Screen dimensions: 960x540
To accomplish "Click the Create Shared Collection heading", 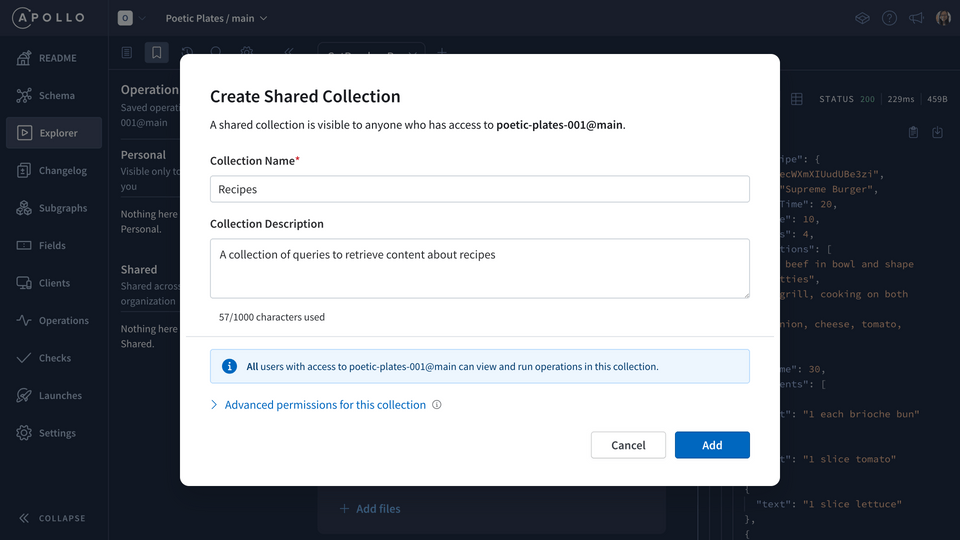I will click(305, 96).
